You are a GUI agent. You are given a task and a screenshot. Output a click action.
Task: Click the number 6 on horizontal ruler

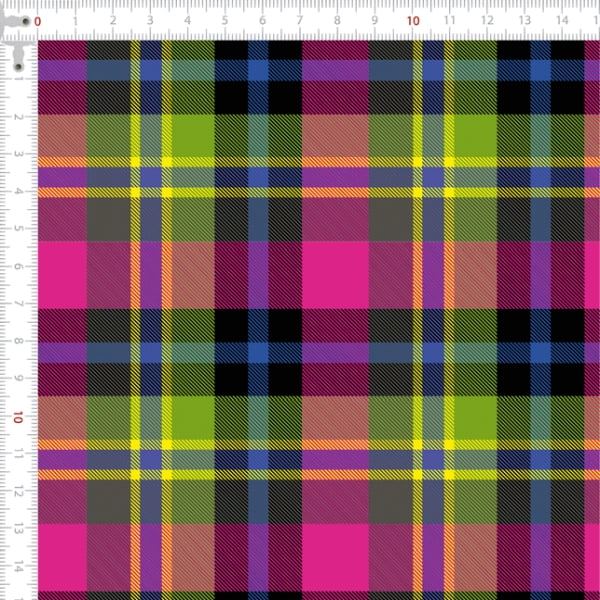262,21
